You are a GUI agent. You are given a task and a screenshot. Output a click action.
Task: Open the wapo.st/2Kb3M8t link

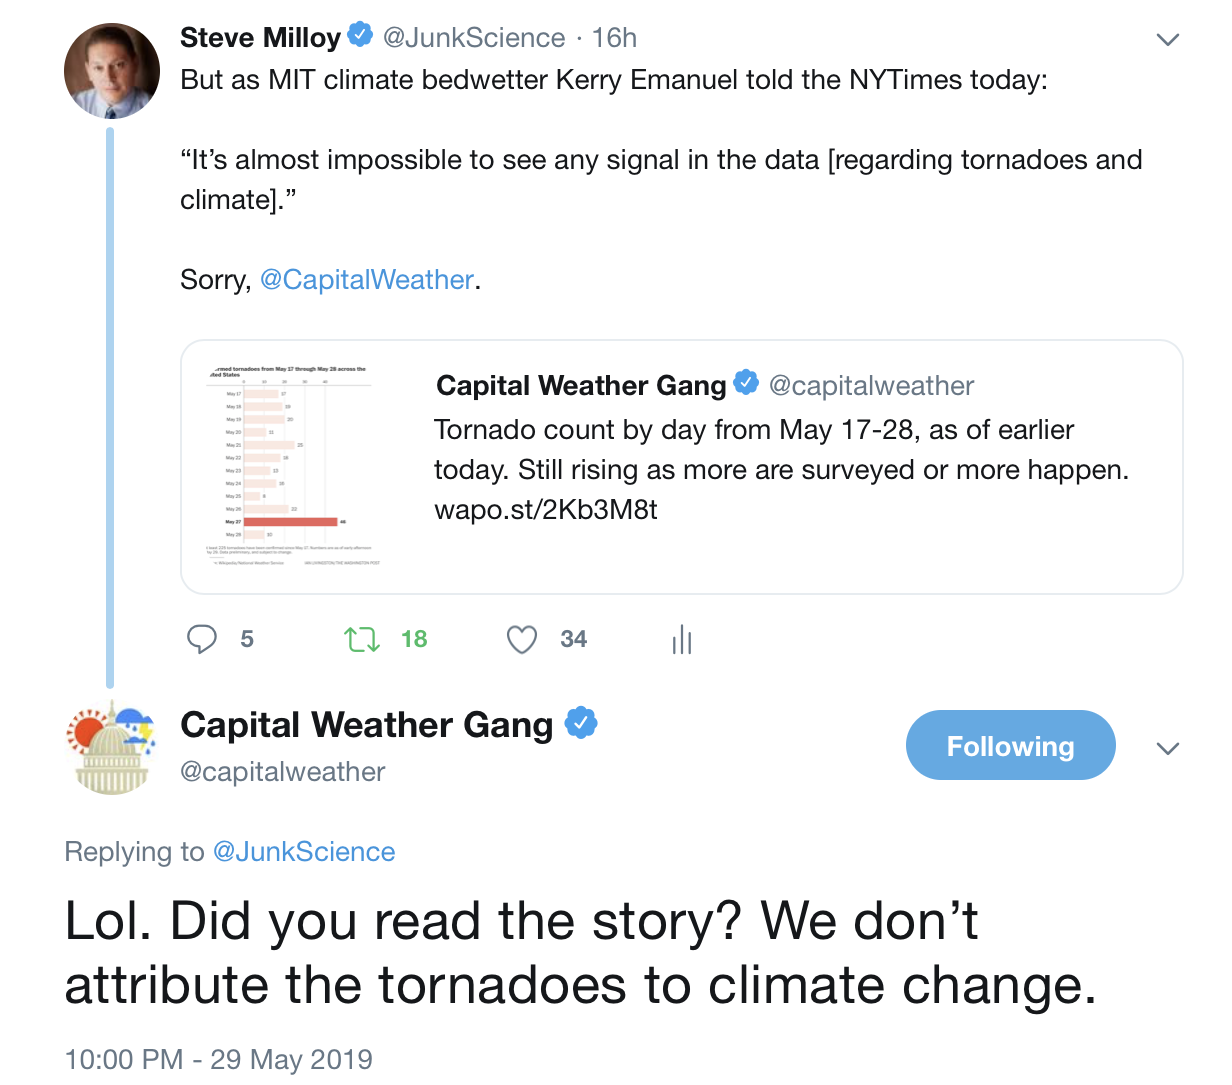(x=546, y=510)
